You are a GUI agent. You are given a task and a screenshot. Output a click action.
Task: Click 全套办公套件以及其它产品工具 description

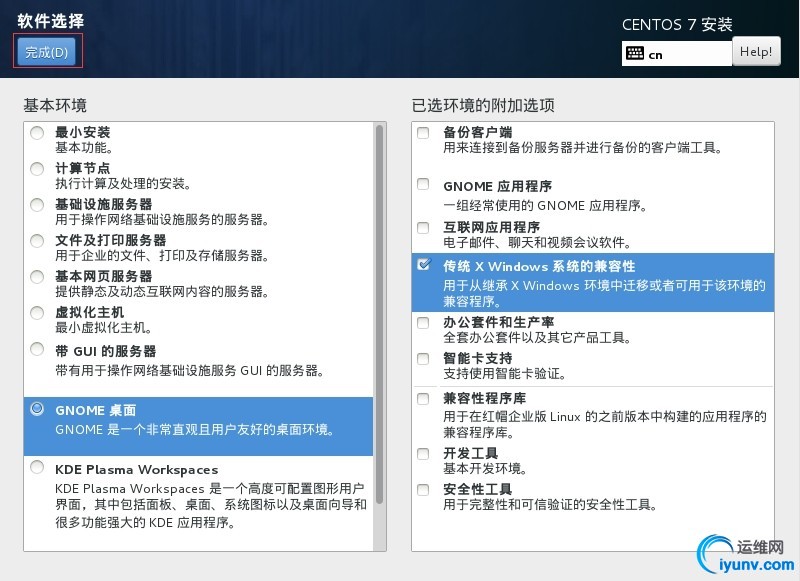pyautogui.click(x=537, y=338)
